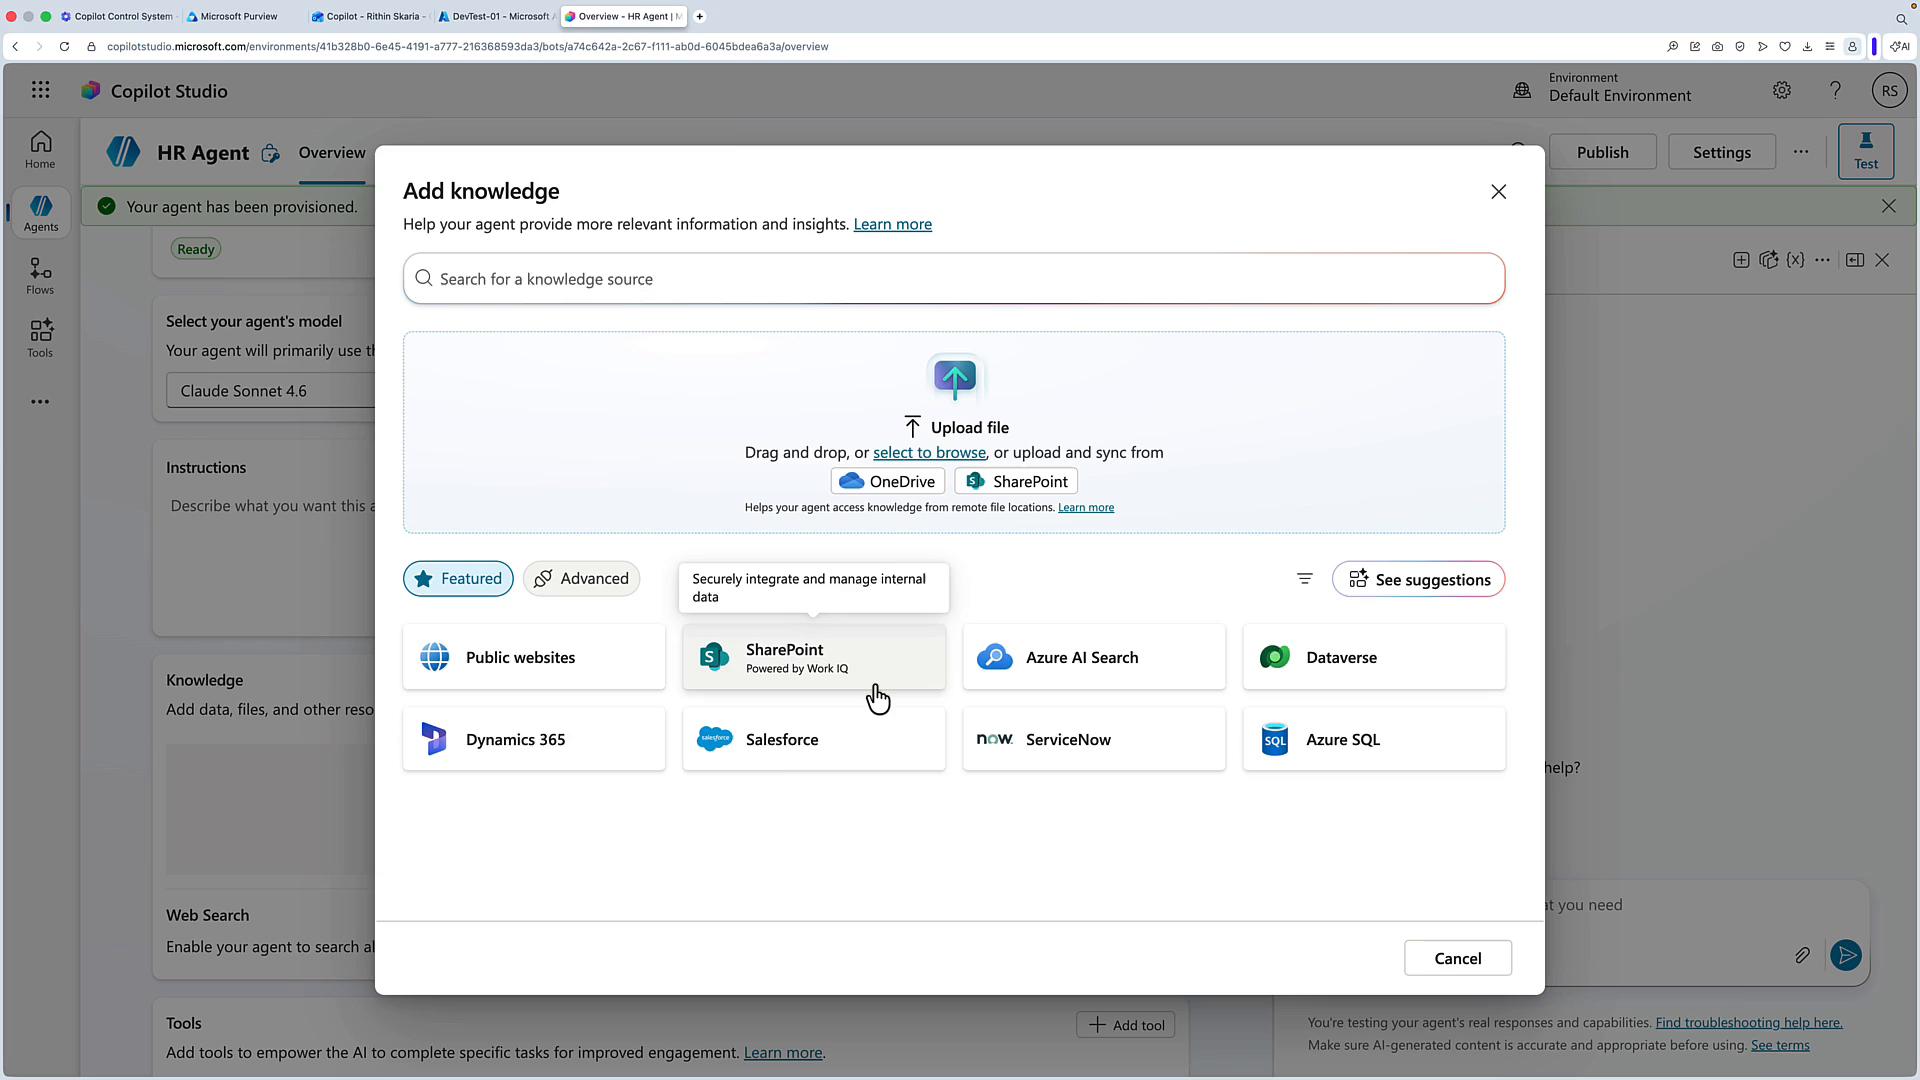Image resolution: width=1920 pixels, height=1080 pixels.
Task: Choose the Dynamics 365 source
Action: [534, 739]
